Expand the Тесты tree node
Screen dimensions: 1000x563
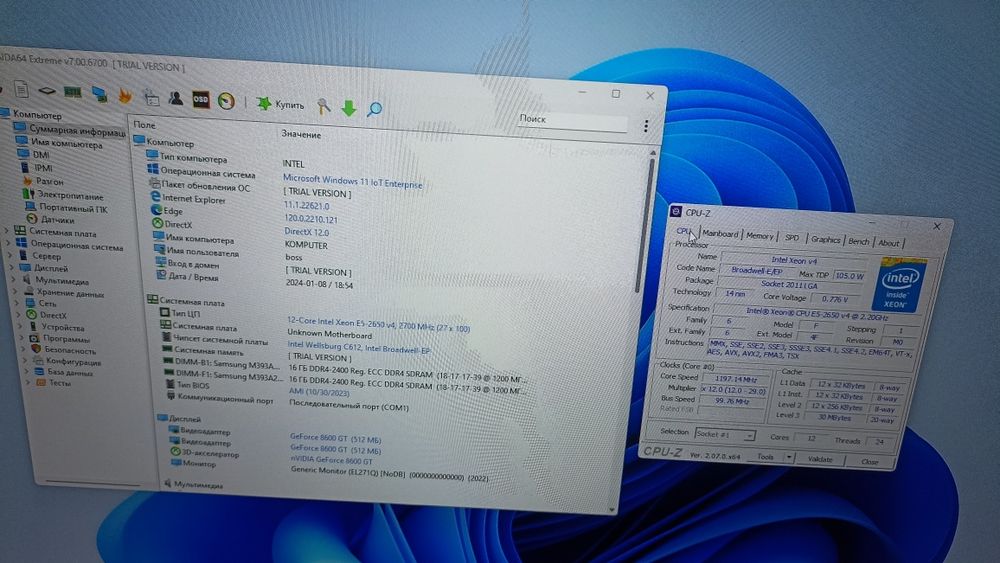[27, 383]
